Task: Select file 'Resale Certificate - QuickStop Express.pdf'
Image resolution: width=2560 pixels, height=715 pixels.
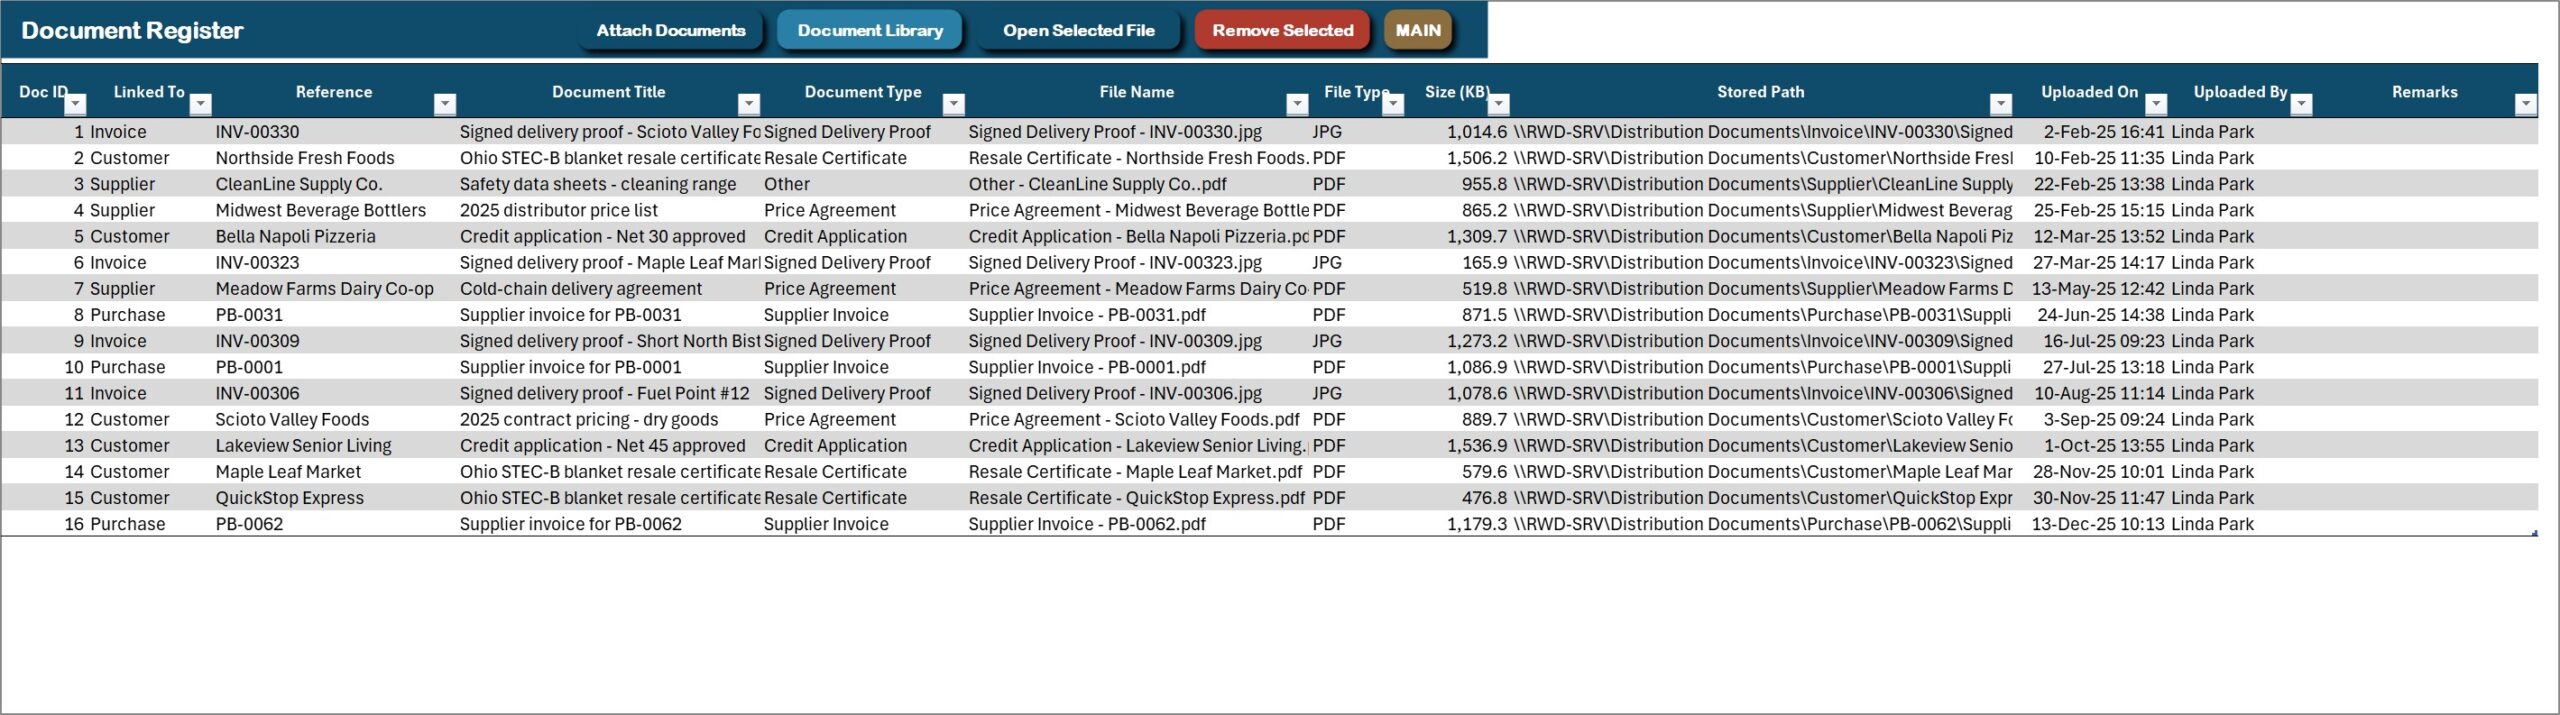Action: pos(1137,497)
